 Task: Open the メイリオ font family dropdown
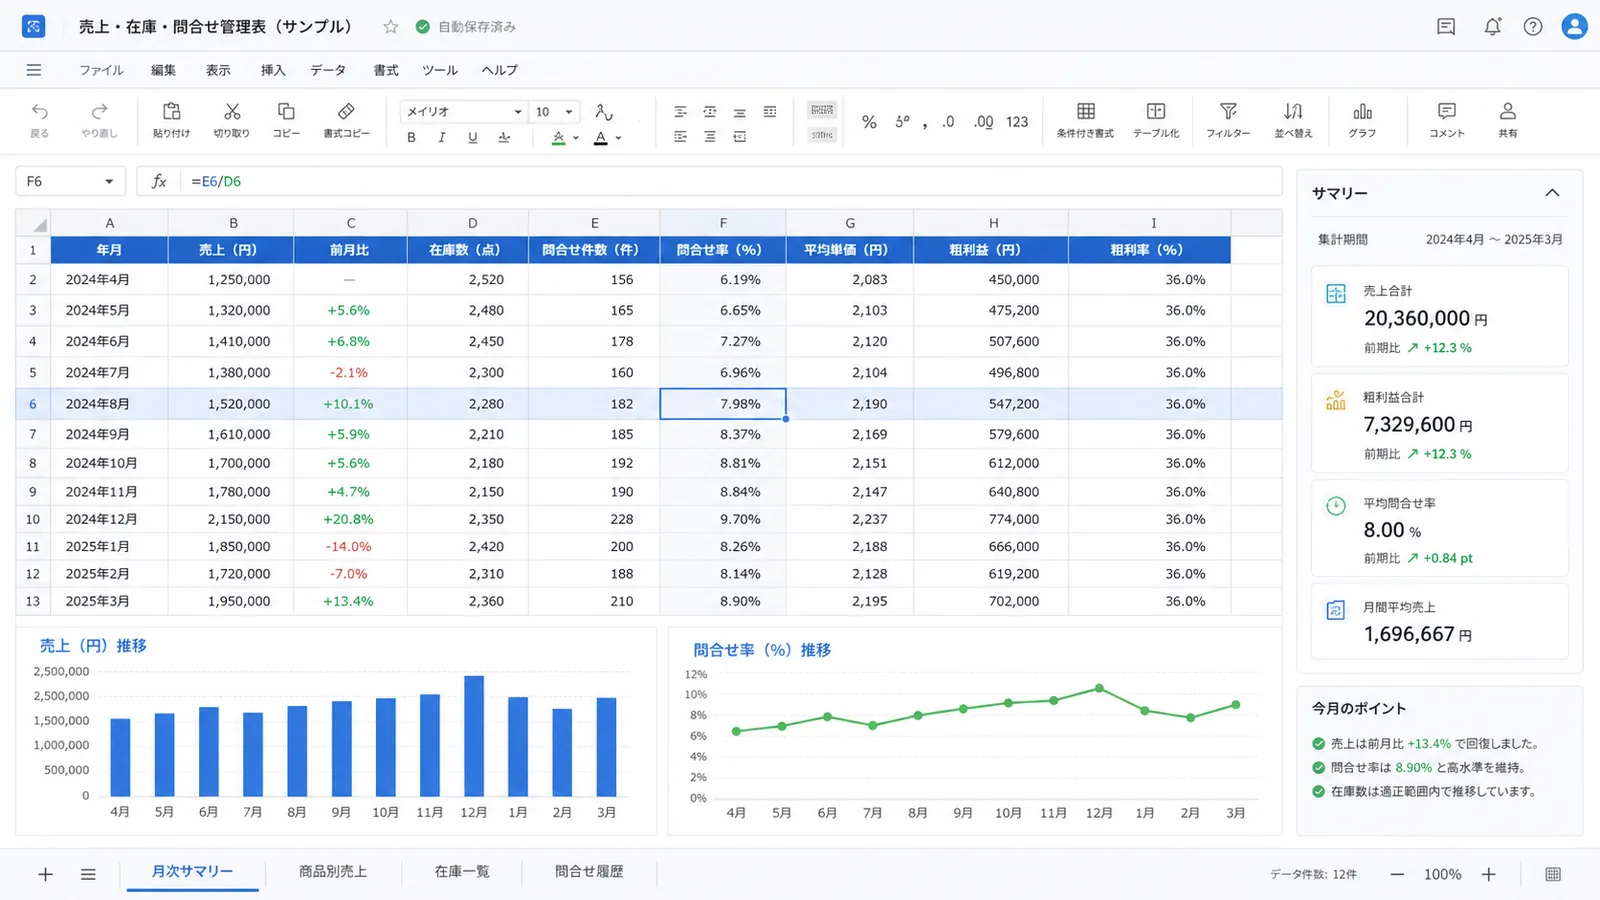tap(463, 112)
